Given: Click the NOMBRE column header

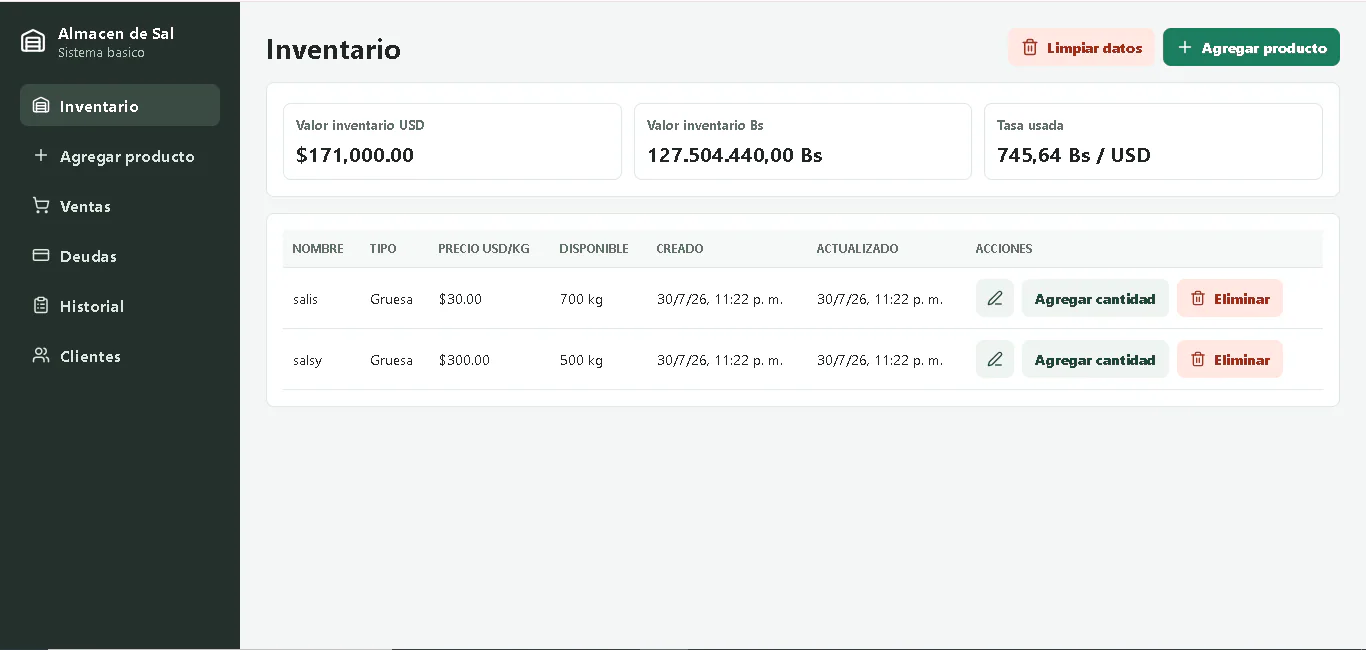Looking at the screenshot, I should tap(318, 248).
